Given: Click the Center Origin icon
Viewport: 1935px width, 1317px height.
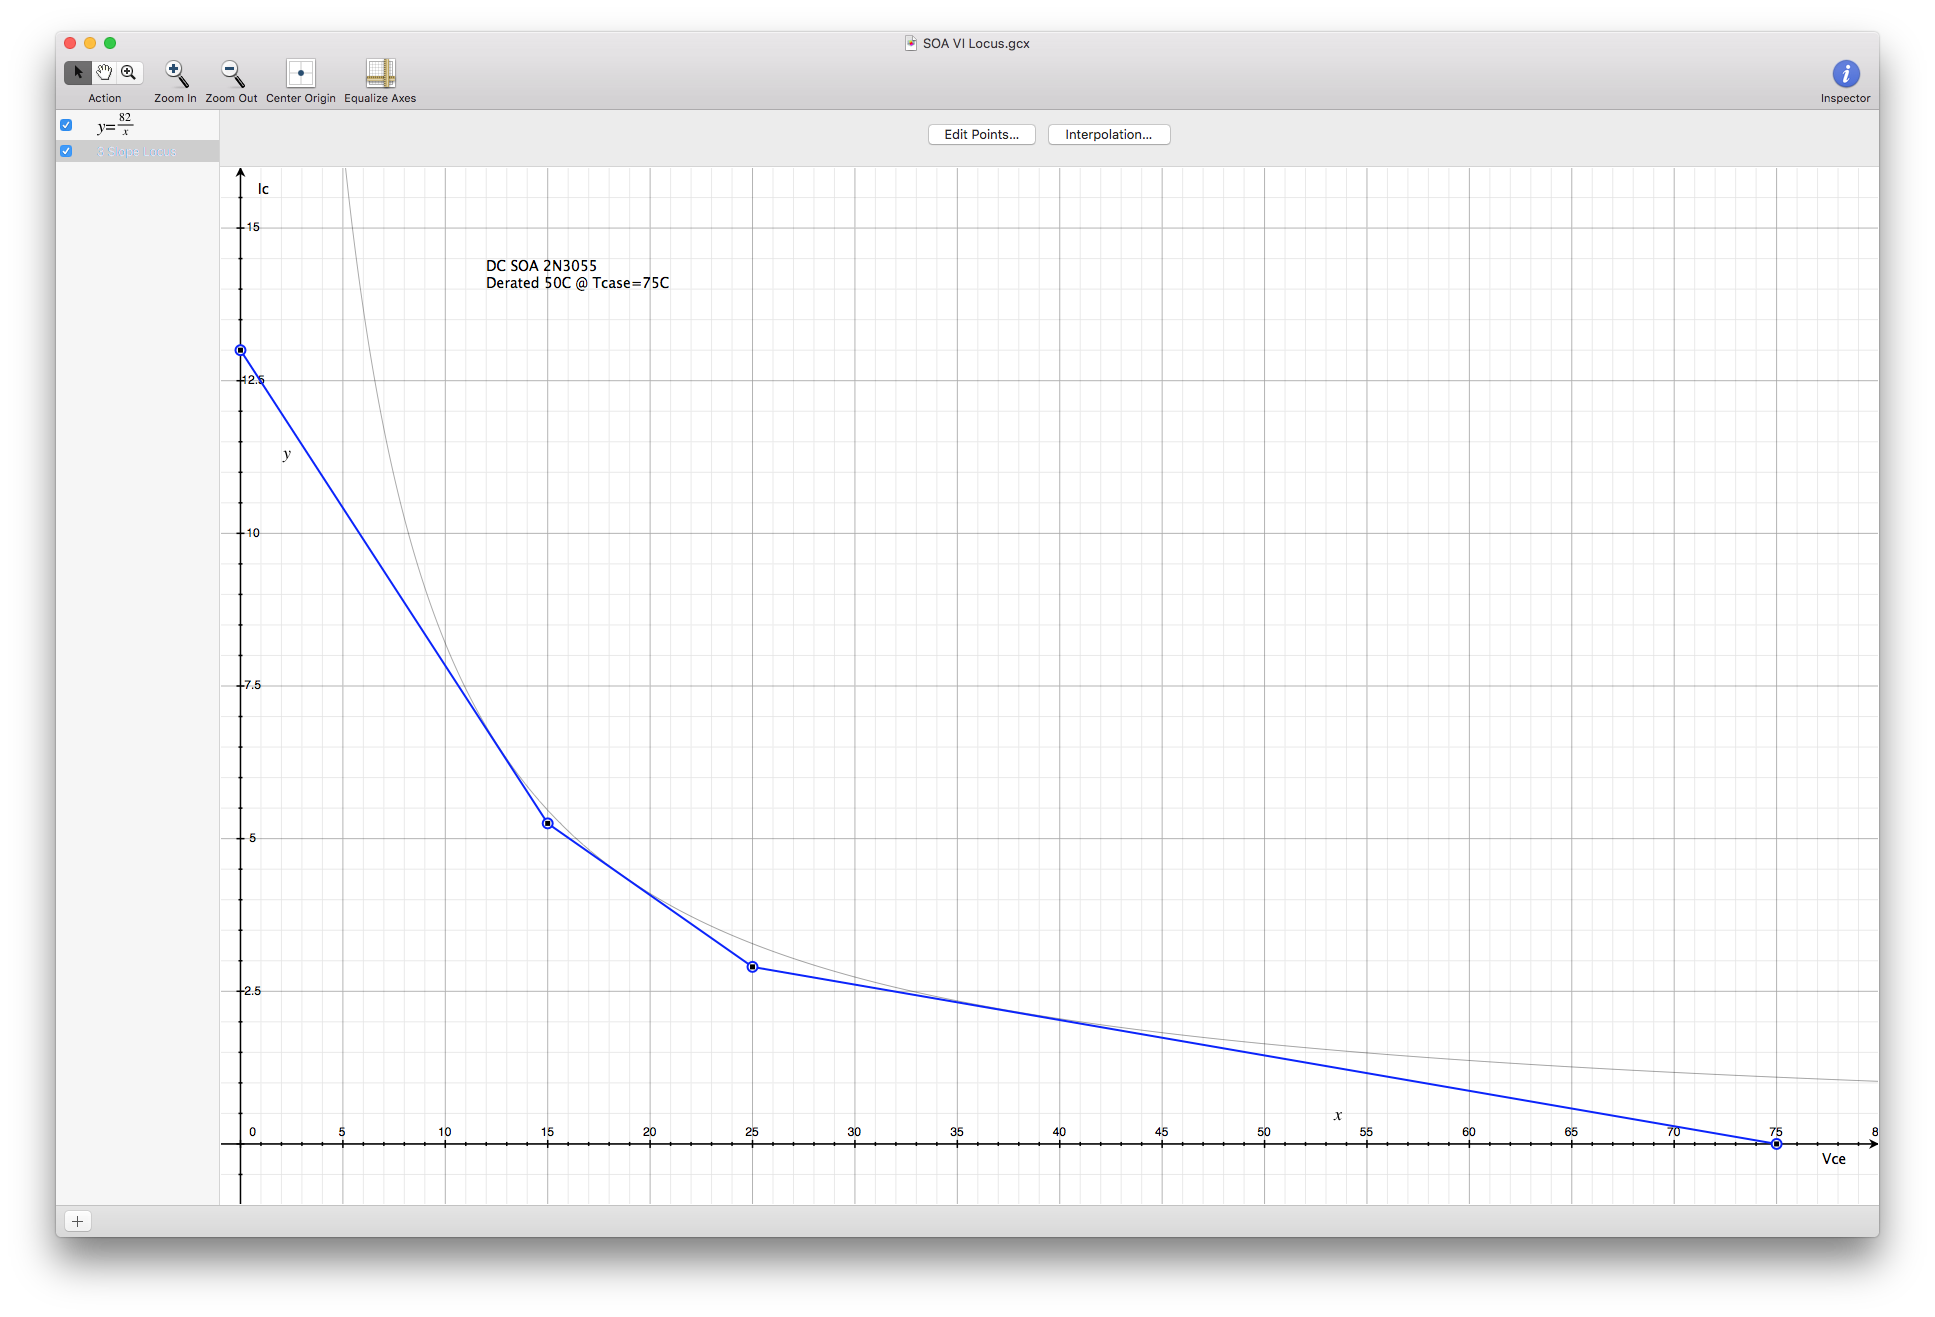Looking at the screenshot, I should tap(301, 73).
